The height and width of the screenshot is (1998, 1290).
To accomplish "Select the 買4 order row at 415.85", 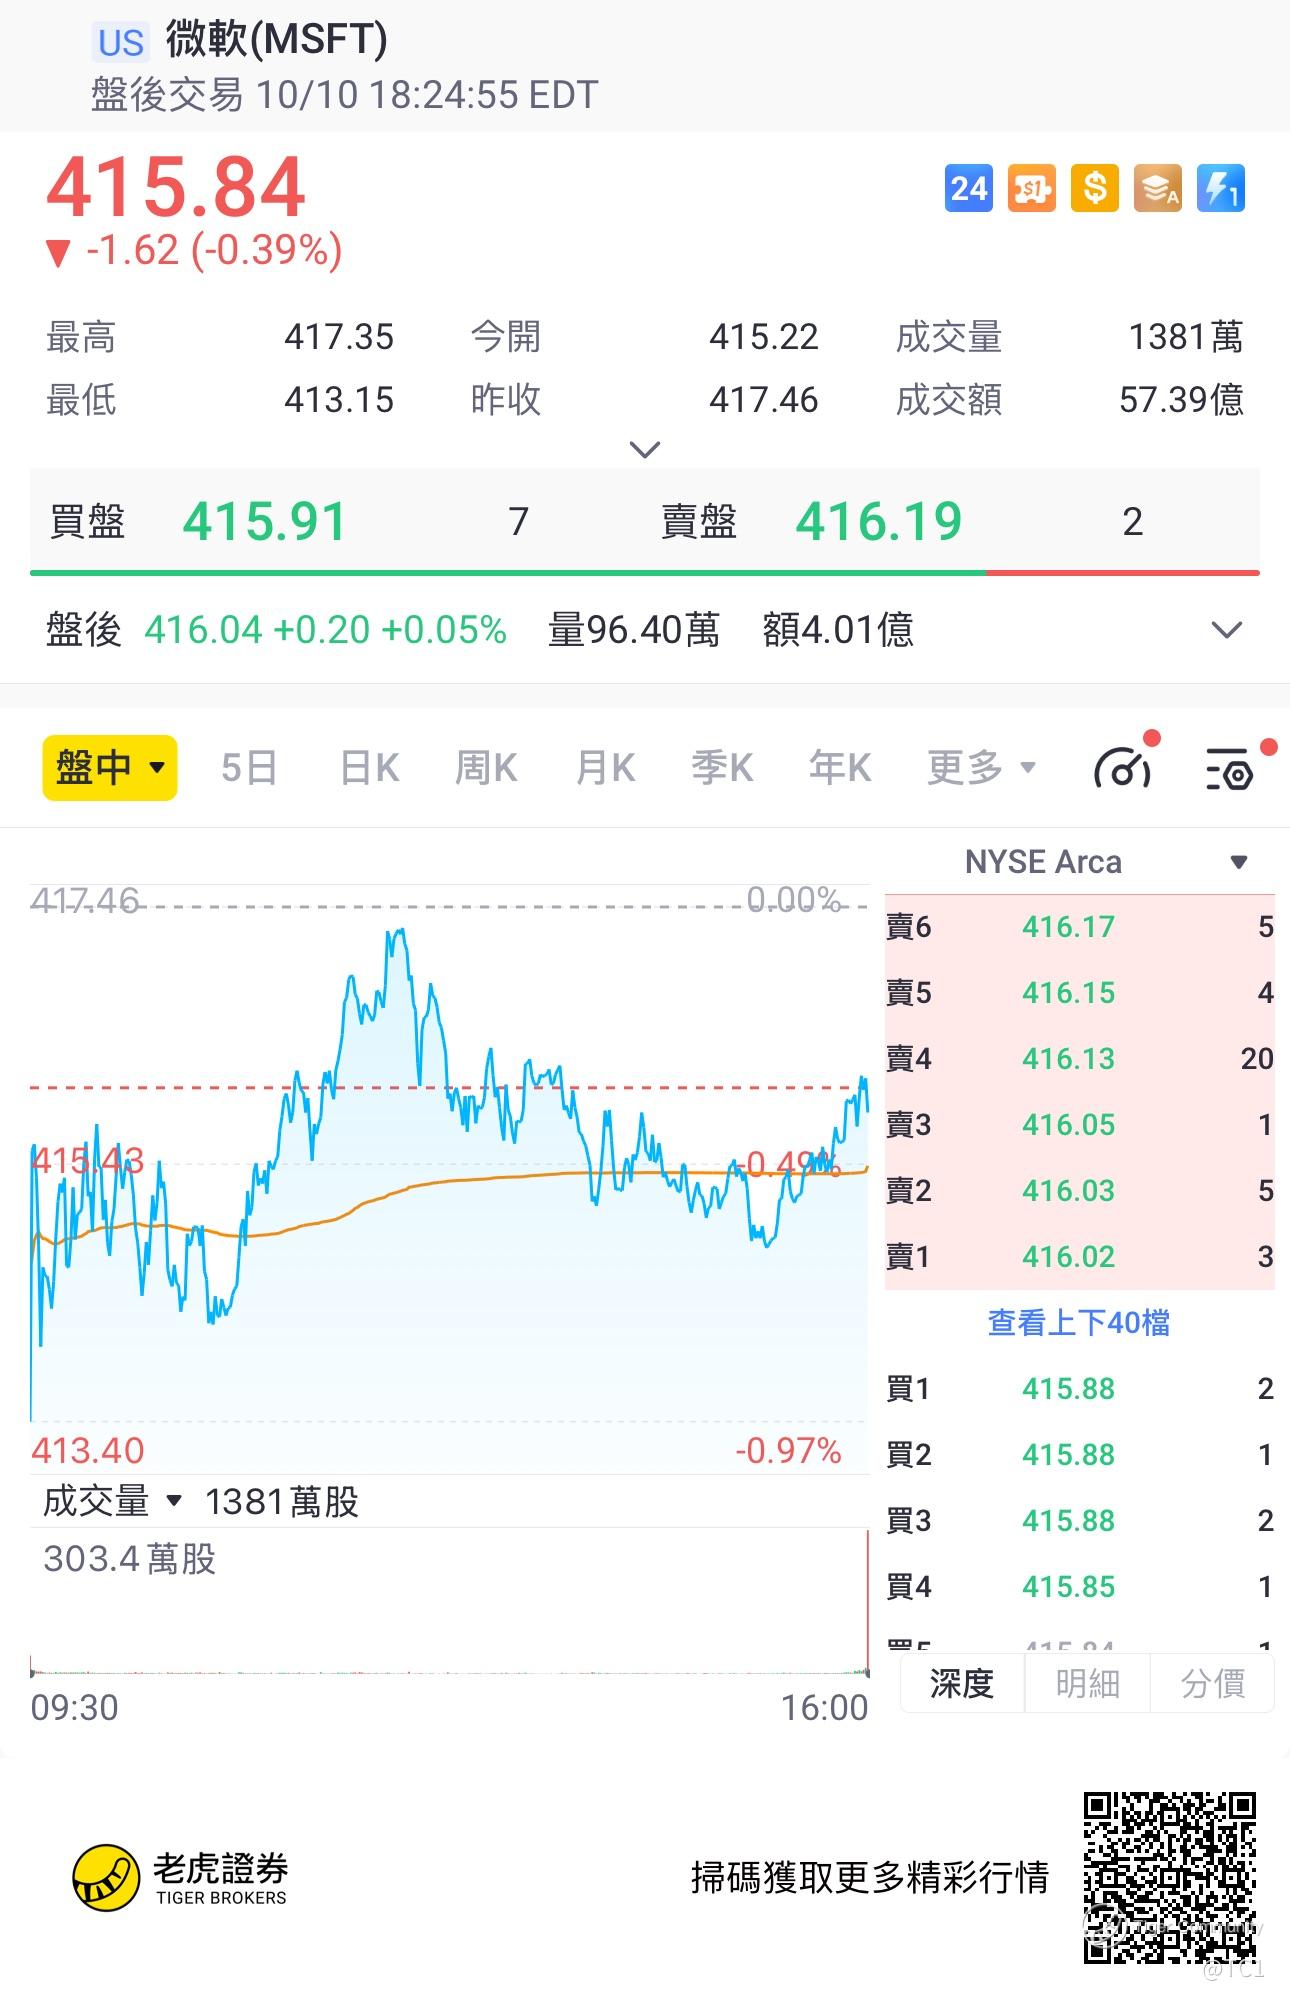I will click(1080, 1587).
